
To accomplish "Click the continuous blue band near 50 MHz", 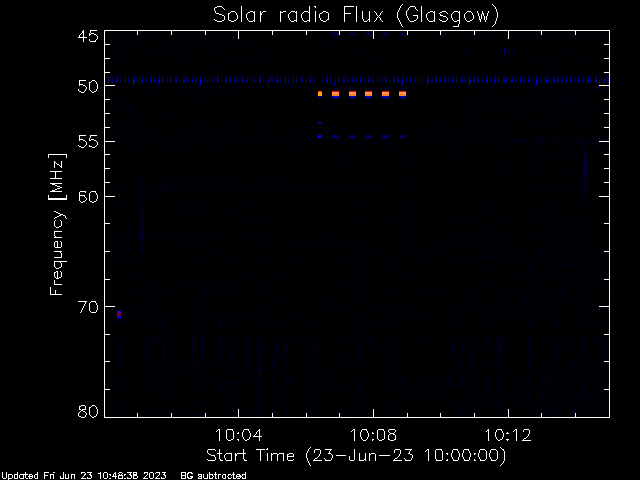I will click(357, 80).
